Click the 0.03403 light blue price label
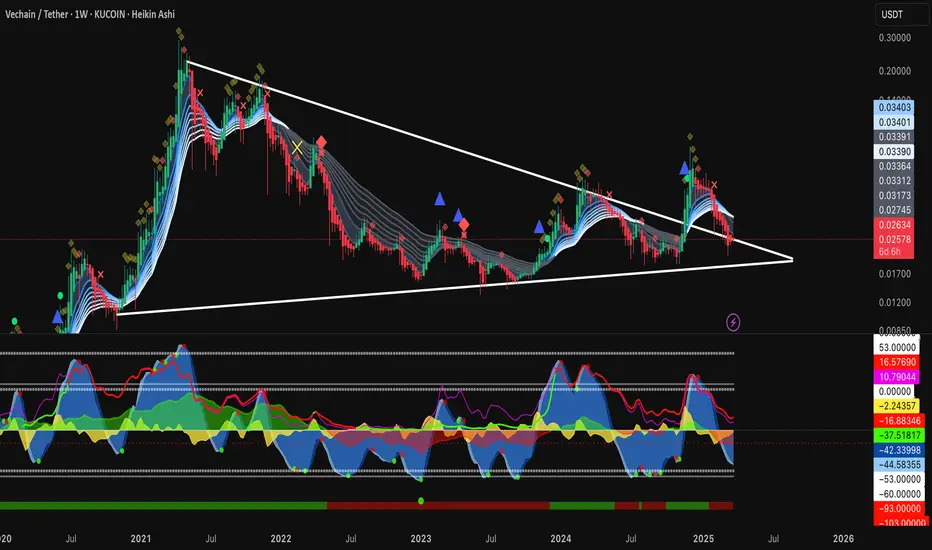The height and width of the screenshot is (550, 932). point(894,108)
